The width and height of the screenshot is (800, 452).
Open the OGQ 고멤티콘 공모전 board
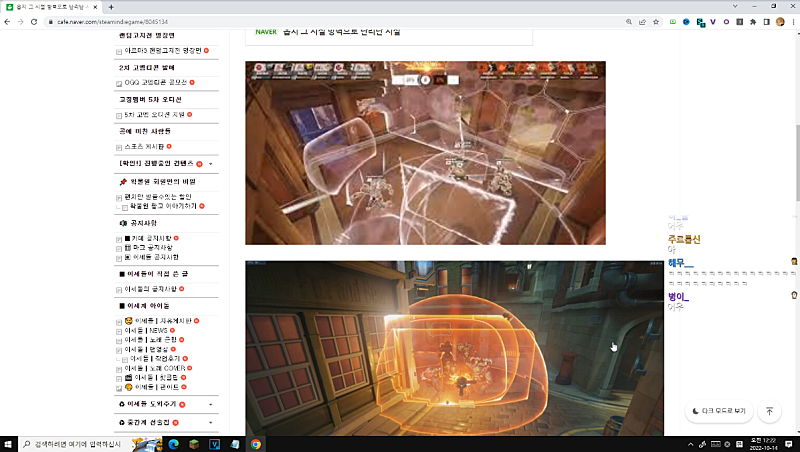[x=156, y=82]
